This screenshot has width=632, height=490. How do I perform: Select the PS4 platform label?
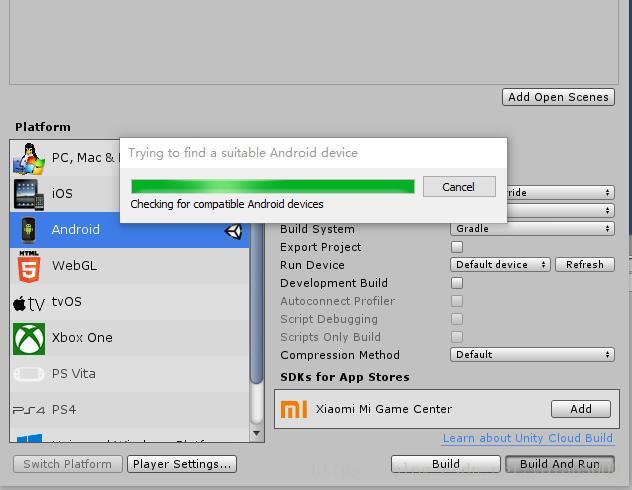(64, 410)
